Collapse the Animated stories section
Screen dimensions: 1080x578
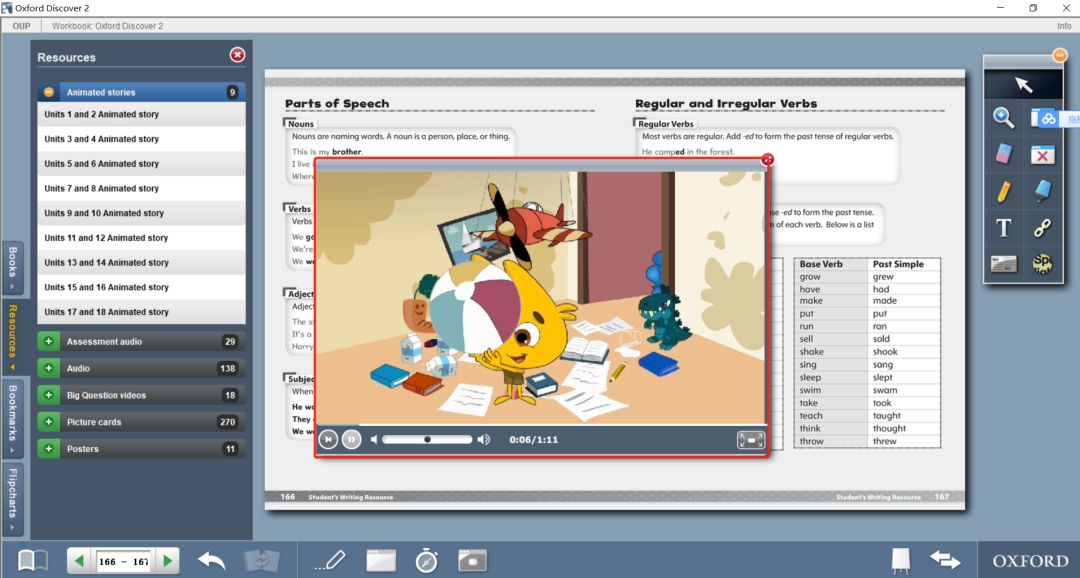[x=48, y=92]
